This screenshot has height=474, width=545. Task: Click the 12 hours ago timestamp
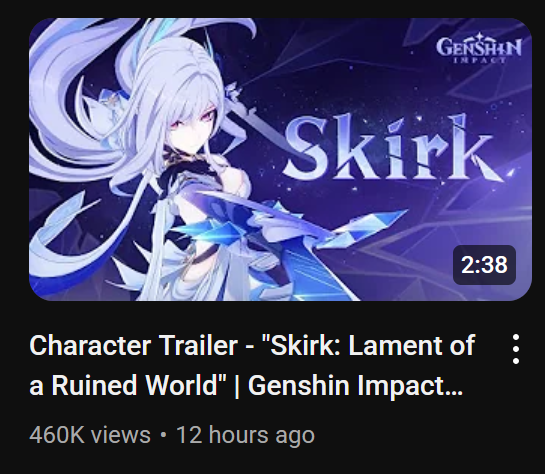point(245,434)
